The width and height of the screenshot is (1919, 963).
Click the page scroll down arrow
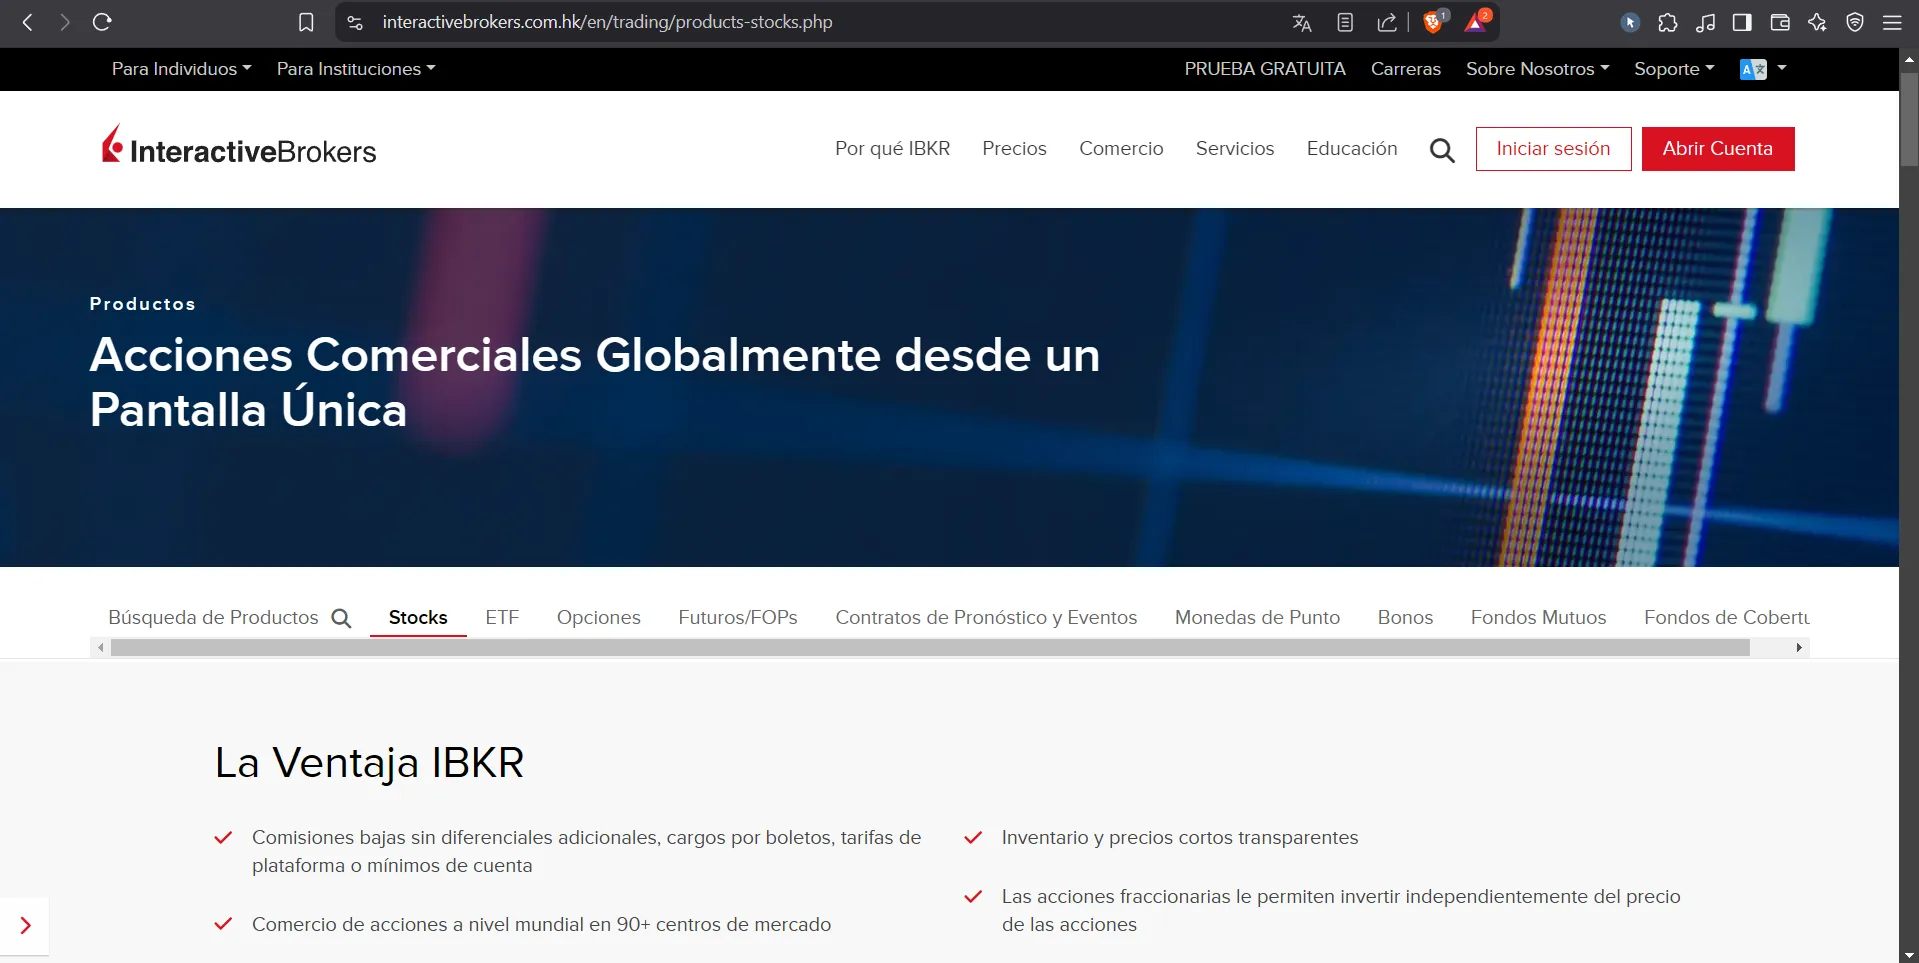[x=1909, y=955]
